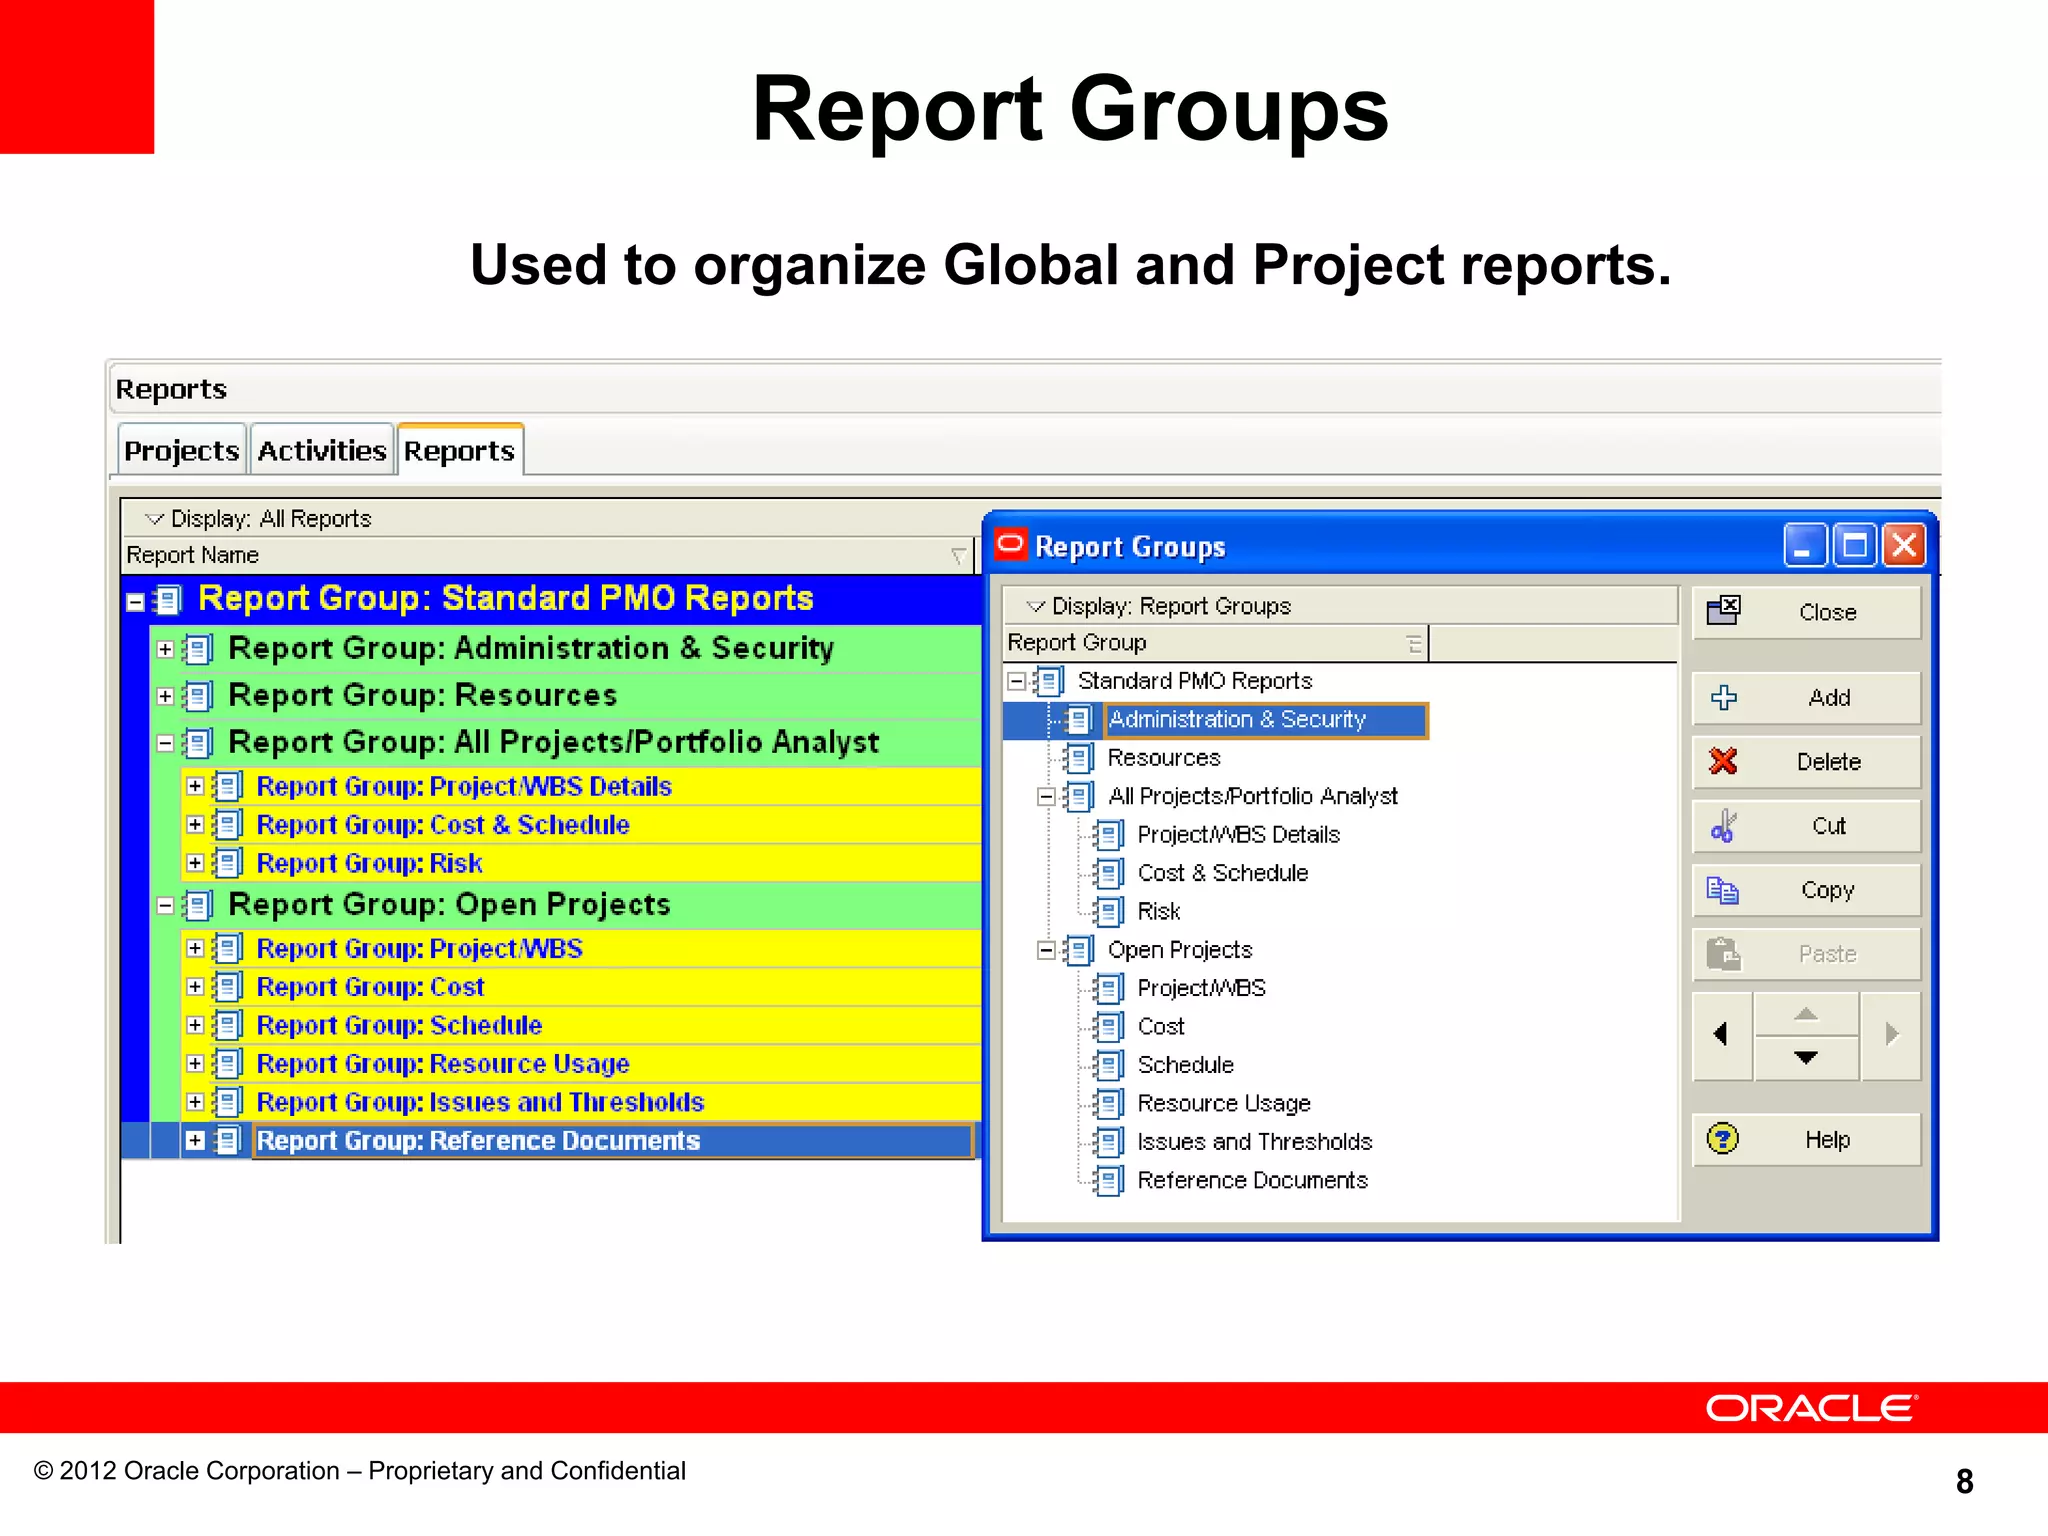This screenshot has height=1536, width=2048.
Task: Expand Report Group: Schedule row
Action: [195, 1025]
